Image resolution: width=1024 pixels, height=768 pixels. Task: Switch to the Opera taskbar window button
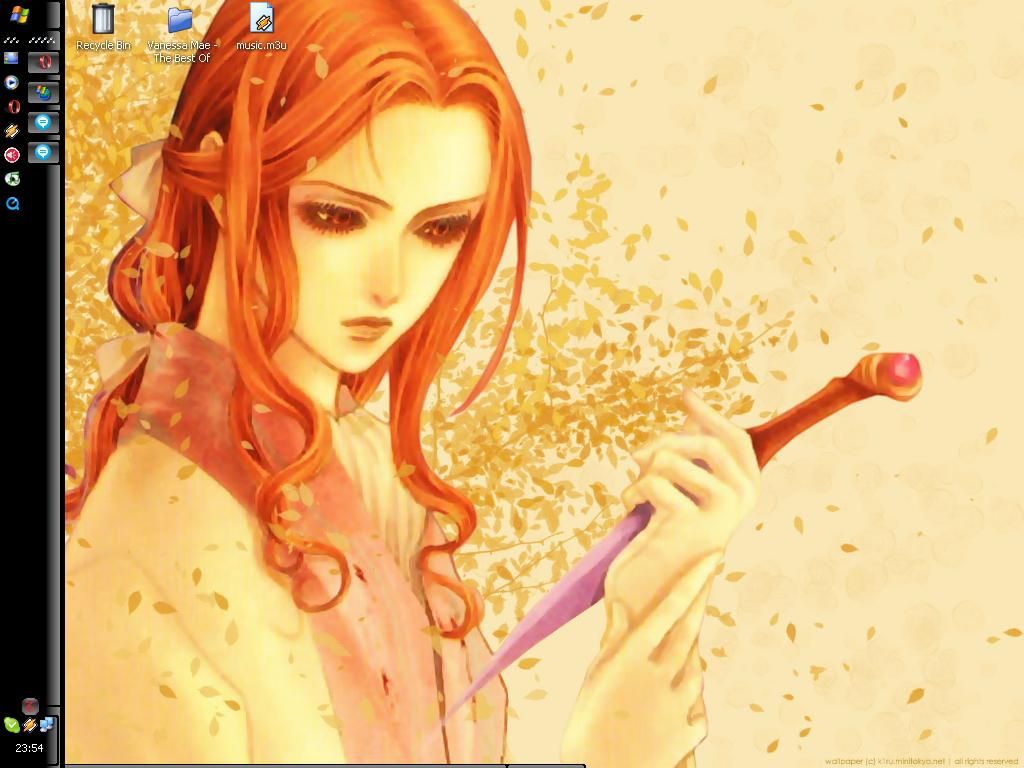coord(44,63)
